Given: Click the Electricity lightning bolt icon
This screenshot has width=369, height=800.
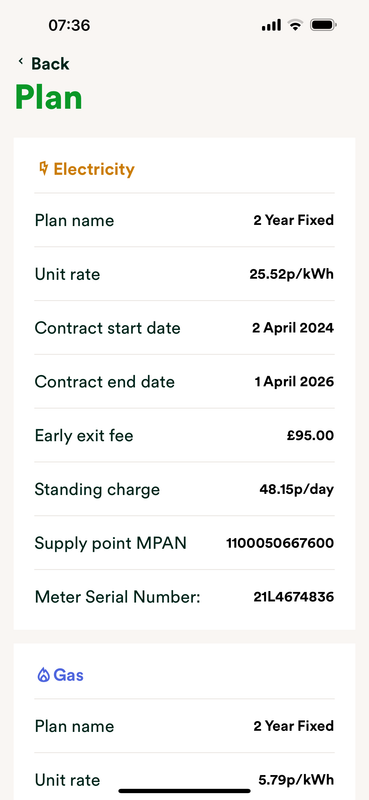Looking at the screenshot, I should tap(44, 168).
